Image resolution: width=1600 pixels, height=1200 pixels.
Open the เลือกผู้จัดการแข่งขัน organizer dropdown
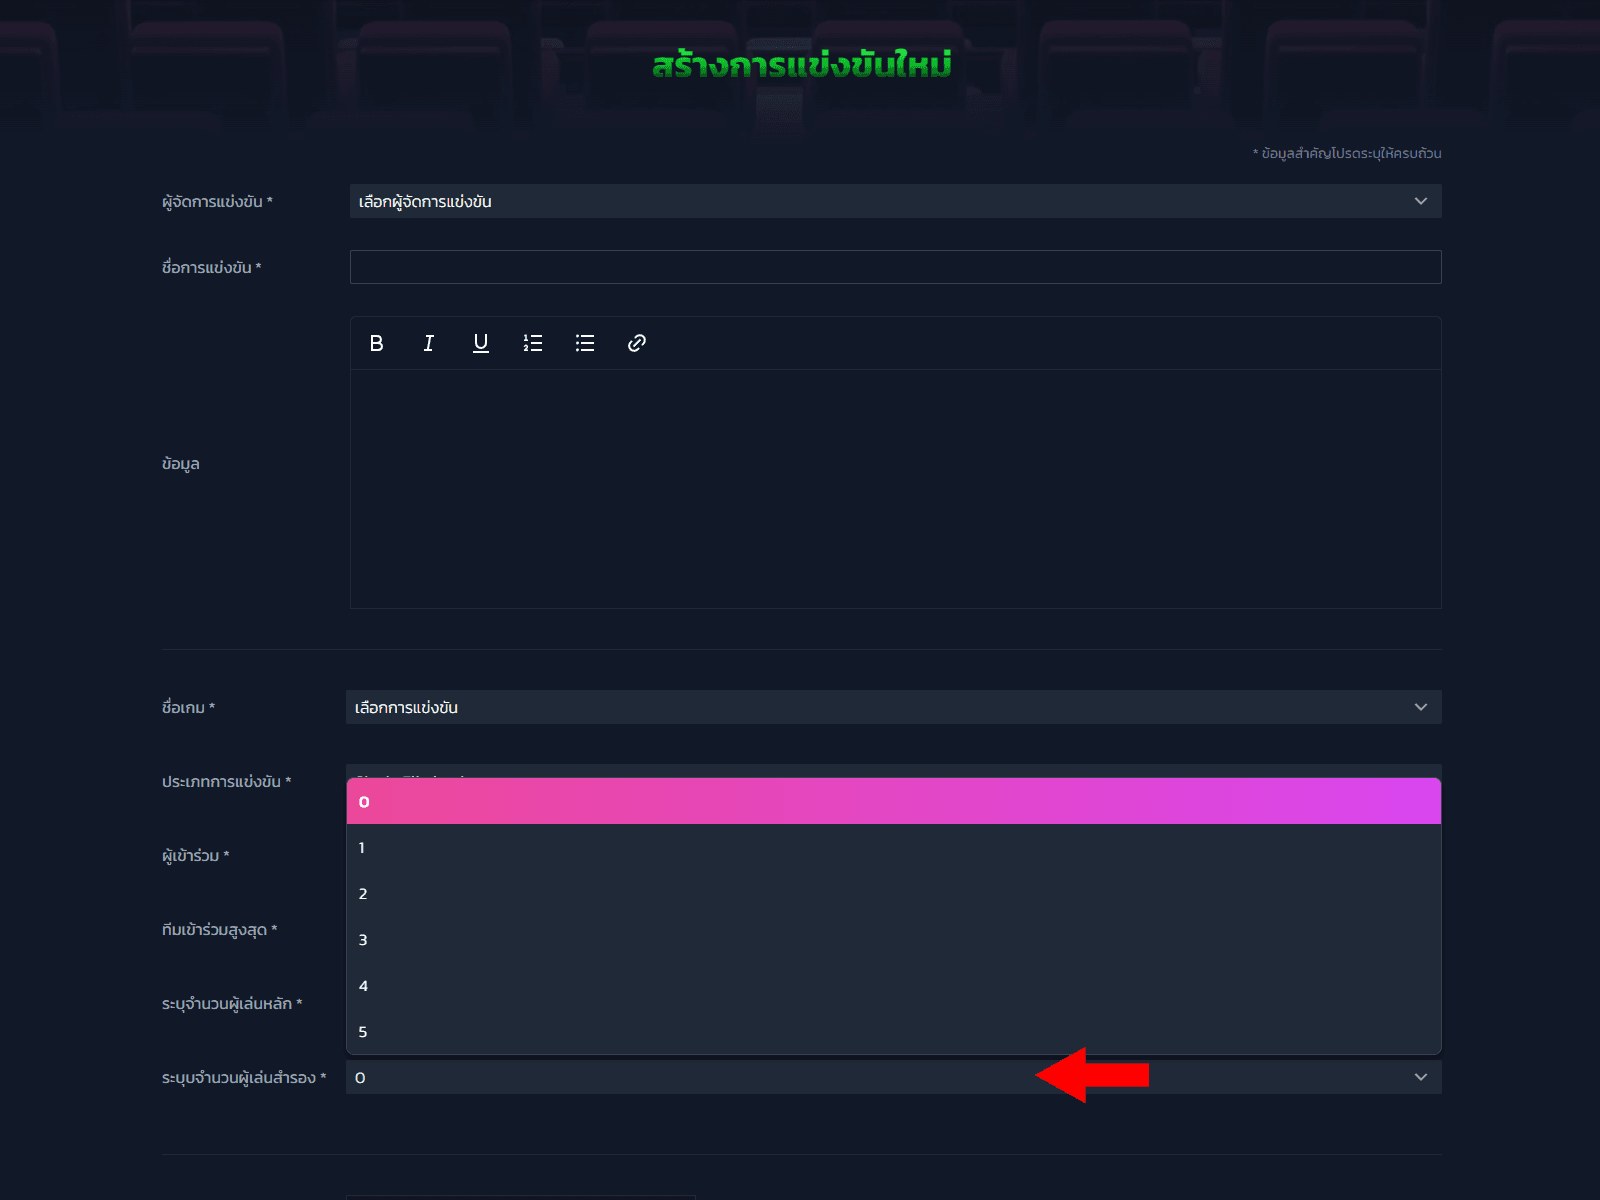click(880, 201)
